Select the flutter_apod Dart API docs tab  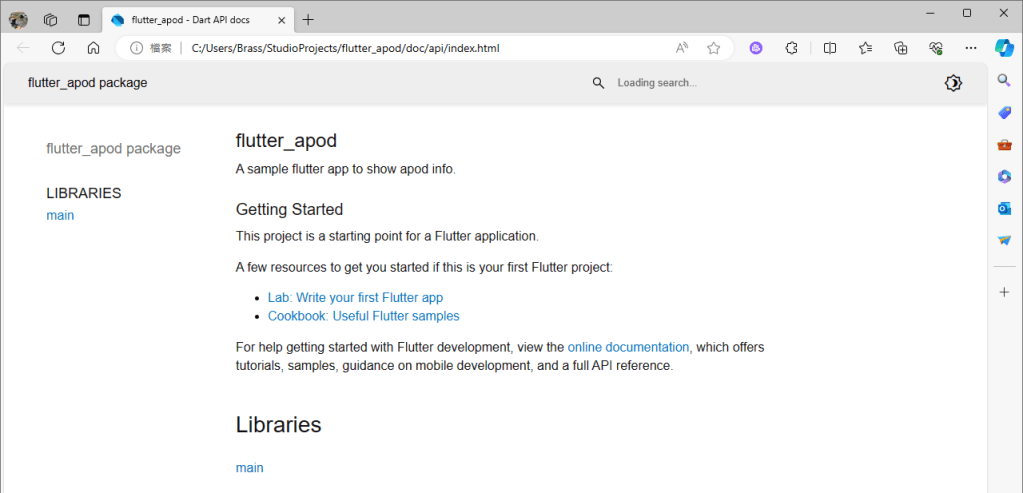pyautogui.click(x=190, y=20)
